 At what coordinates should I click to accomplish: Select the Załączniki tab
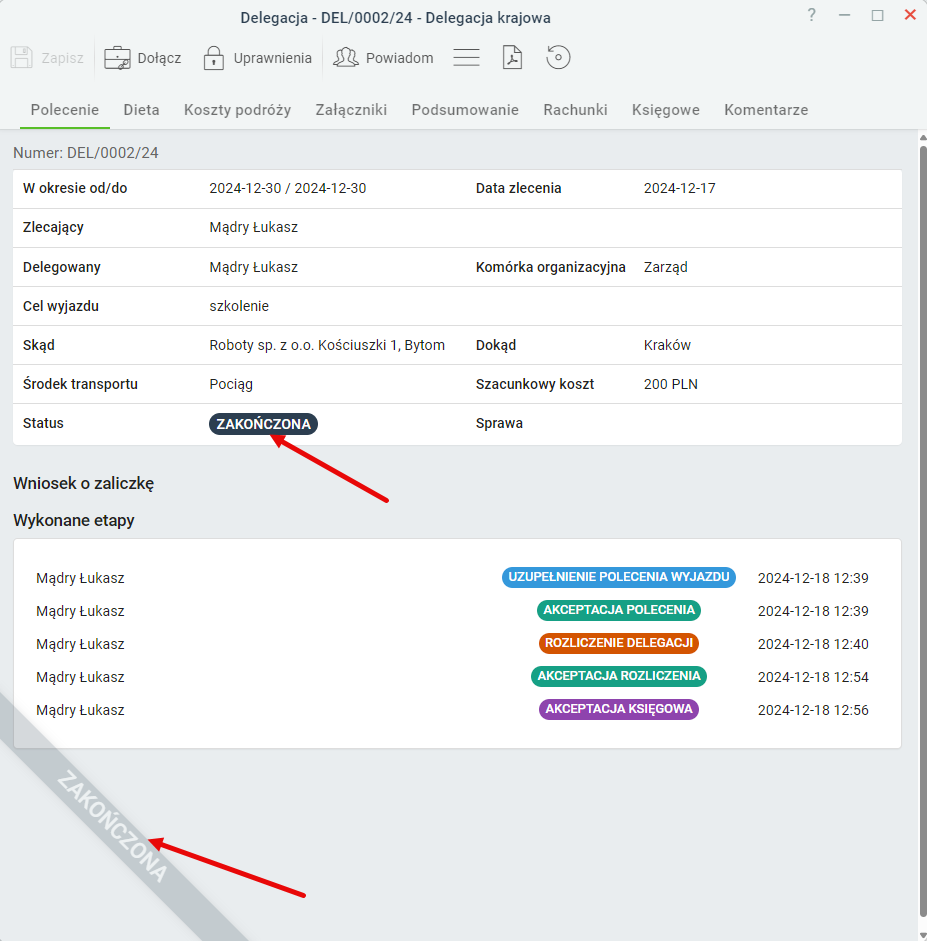pyautogui.click(x=351, y=110)
